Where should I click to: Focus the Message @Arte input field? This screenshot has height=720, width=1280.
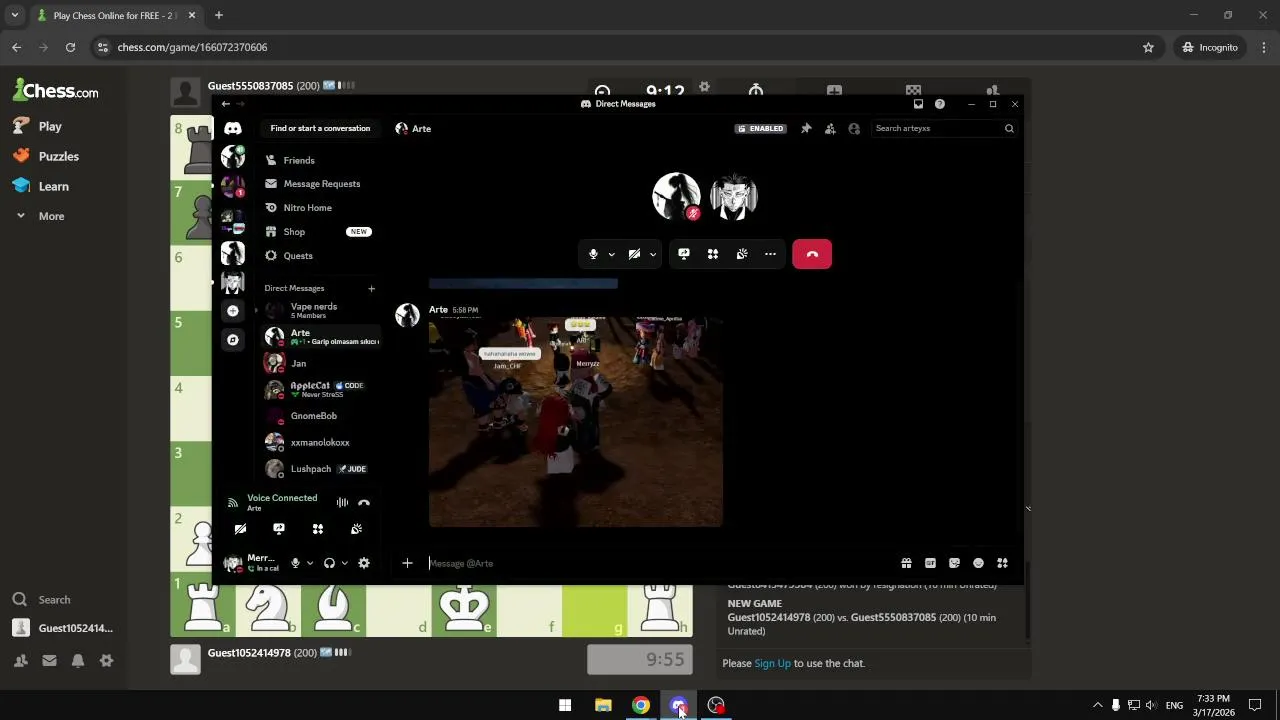(x=660, y=563)
